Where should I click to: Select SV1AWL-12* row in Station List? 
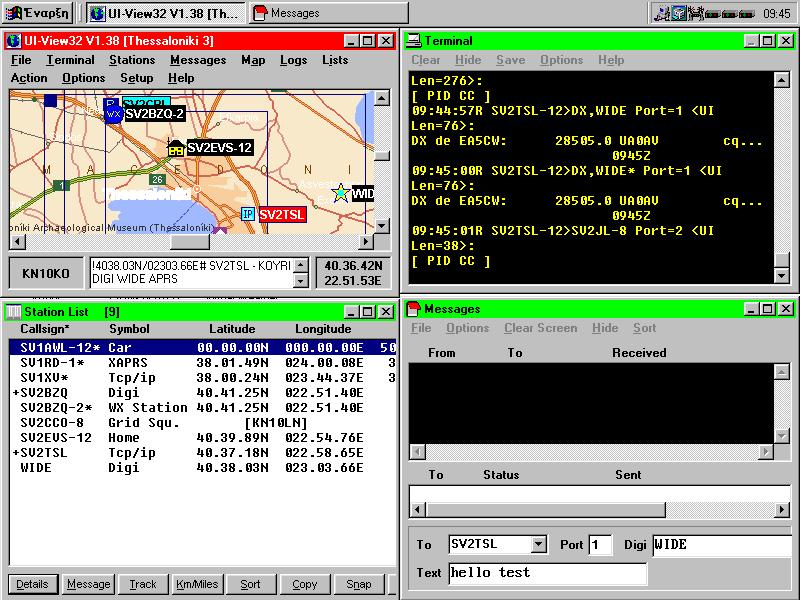point(203,347)
